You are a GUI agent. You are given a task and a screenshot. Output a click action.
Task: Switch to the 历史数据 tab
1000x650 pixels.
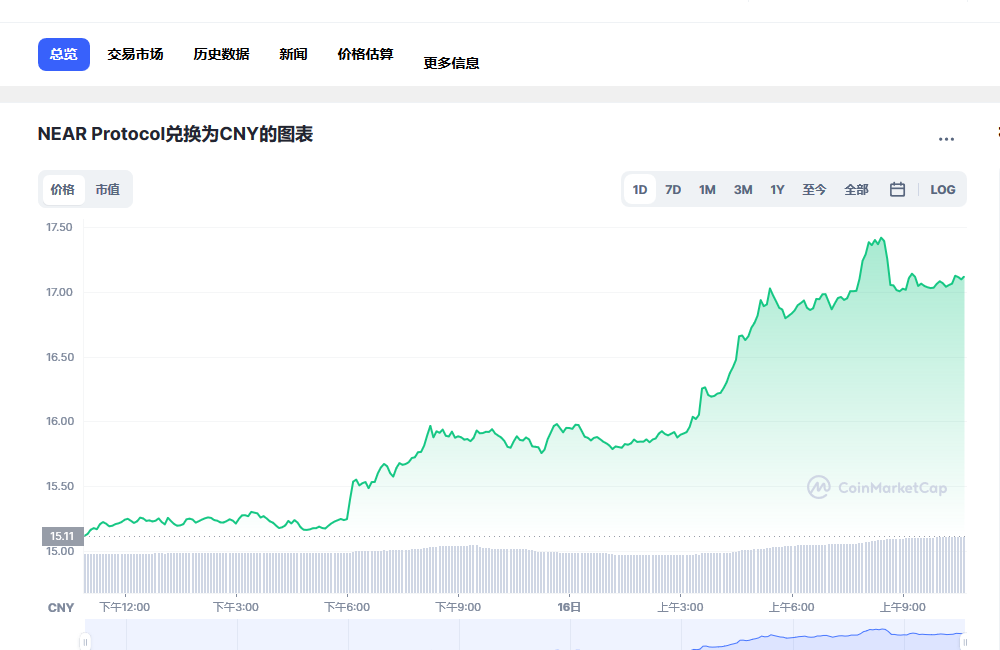220,54
